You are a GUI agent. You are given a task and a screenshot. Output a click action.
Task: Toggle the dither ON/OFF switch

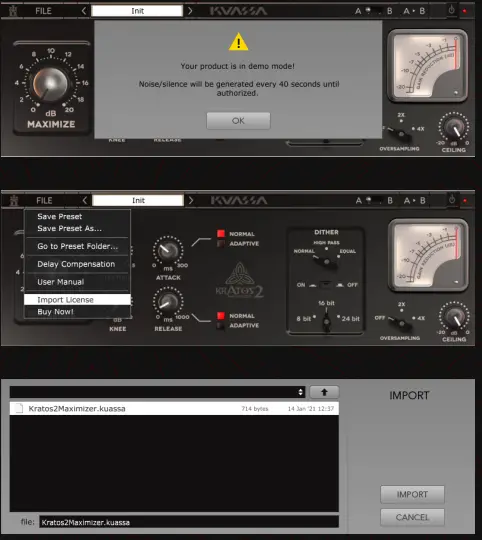[x=326, y=285]
